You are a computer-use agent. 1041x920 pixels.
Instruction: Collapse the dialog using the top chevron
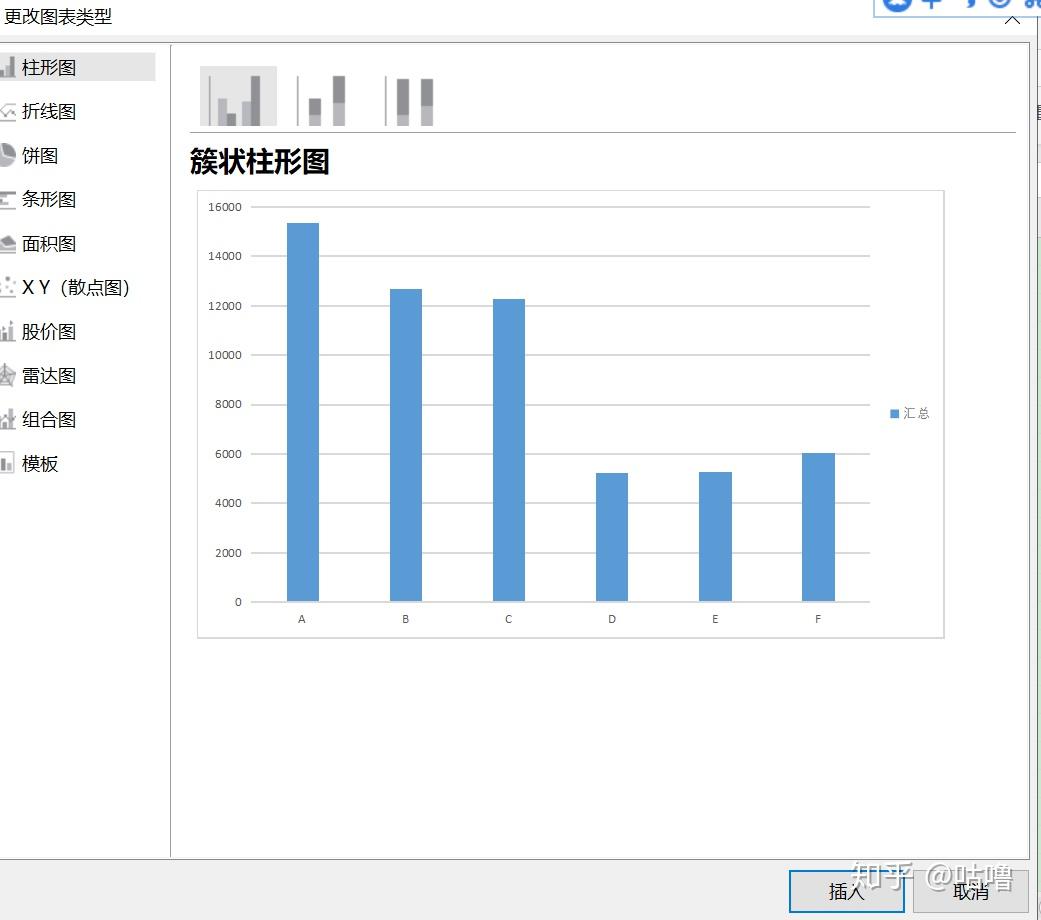pos(1013,20)
